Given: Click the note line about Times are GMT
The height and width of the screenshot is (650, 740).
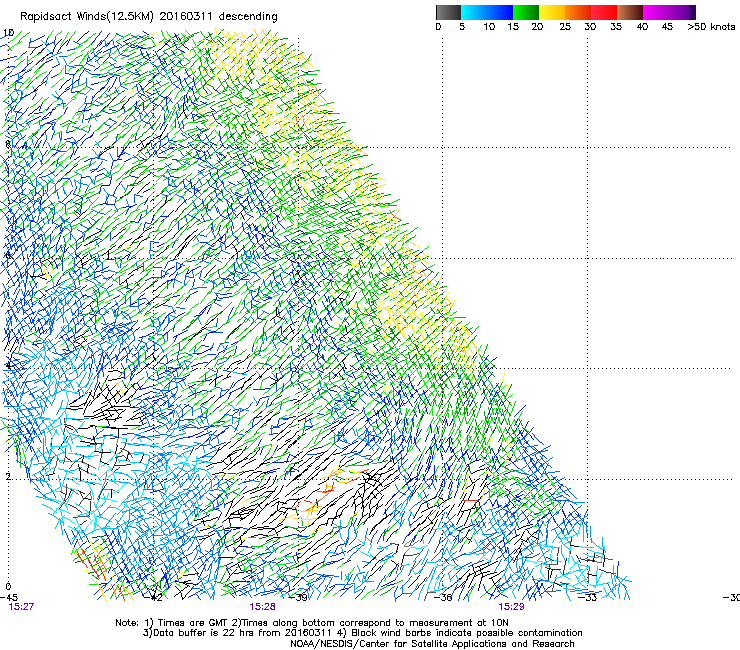Looking at the screenshot, I should coord(312,623).
